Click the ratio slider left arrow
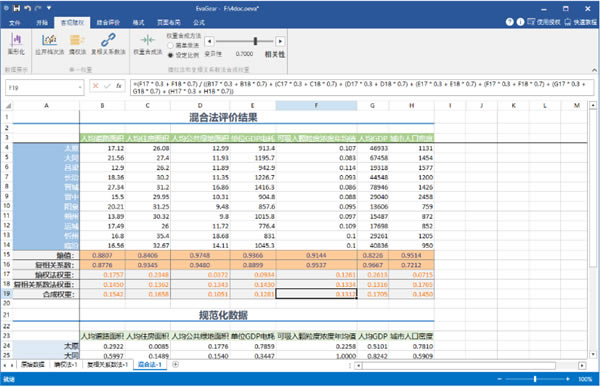Viewport: 600px width, 387px height. tap(209, 41)
